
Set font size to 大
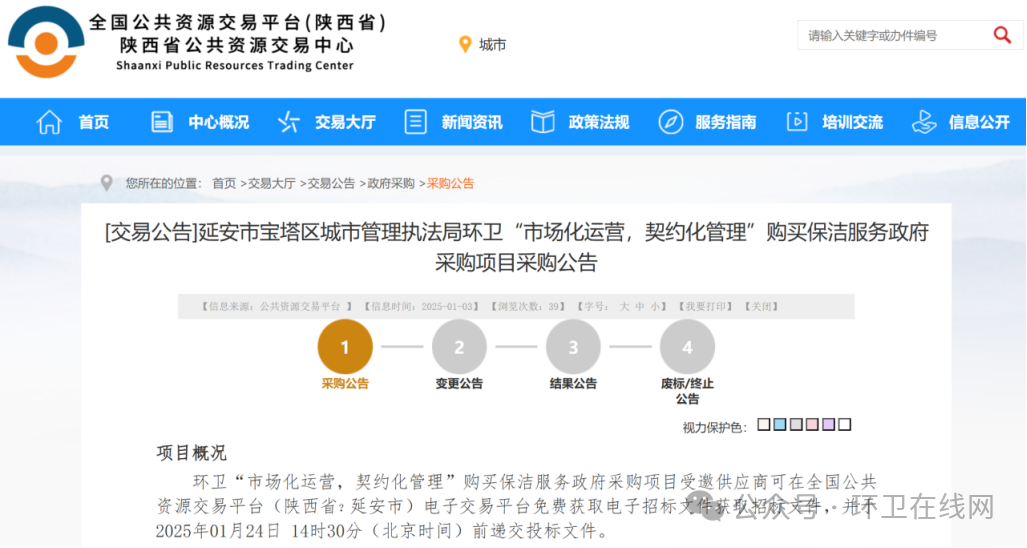(624, 306)
